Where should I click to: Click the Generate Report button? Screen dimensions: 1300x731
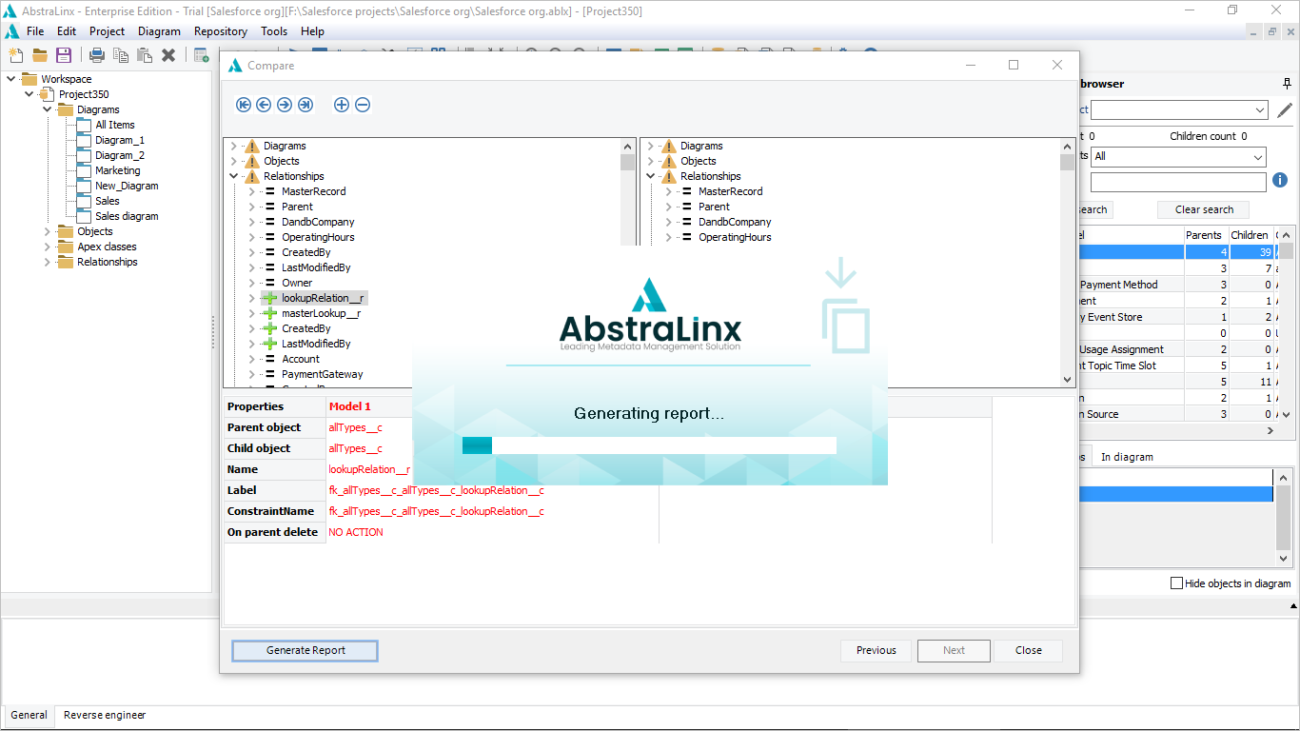pyautogui.click(x=304, y=650)
